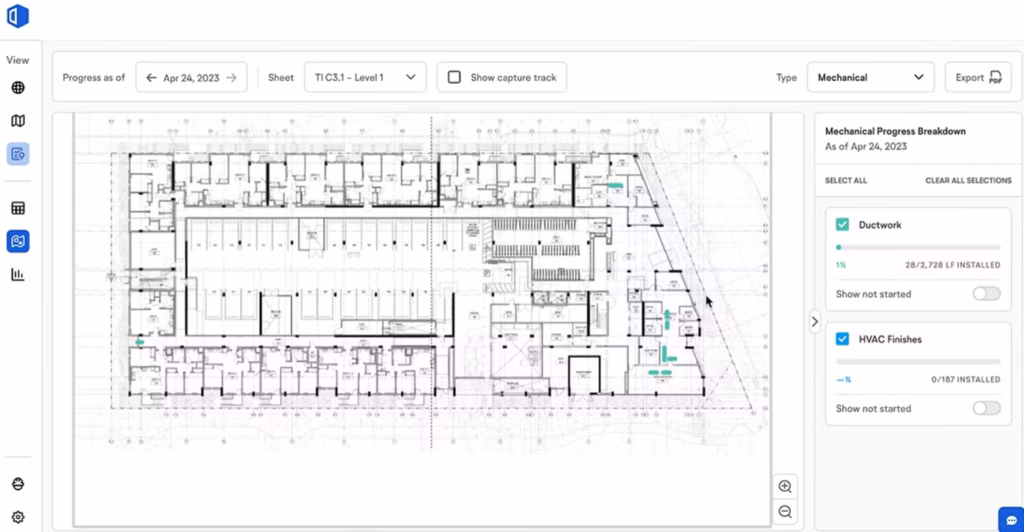Select the sheet-with-pin icon in sidebar
This screenshot has width=1024, height=532.
[18, 155]
